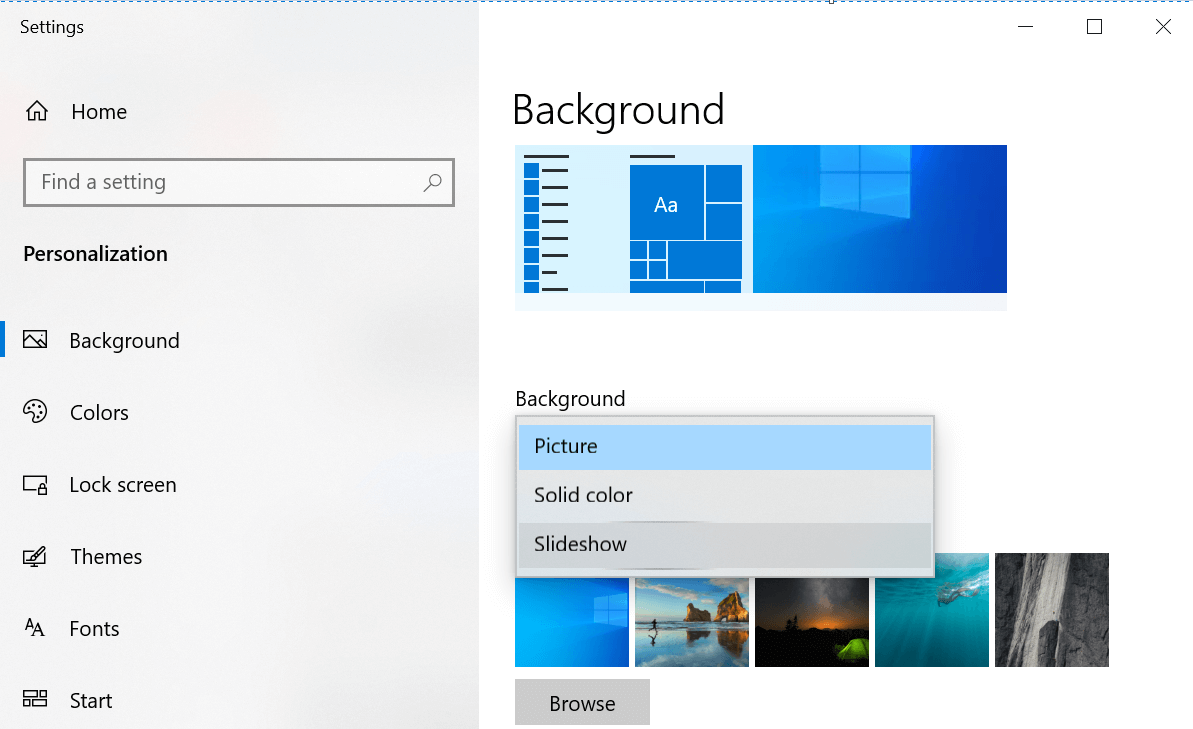Select the Background image icon in sidebar
This screenshot has height=729, width=1193.
click(36, 340)
